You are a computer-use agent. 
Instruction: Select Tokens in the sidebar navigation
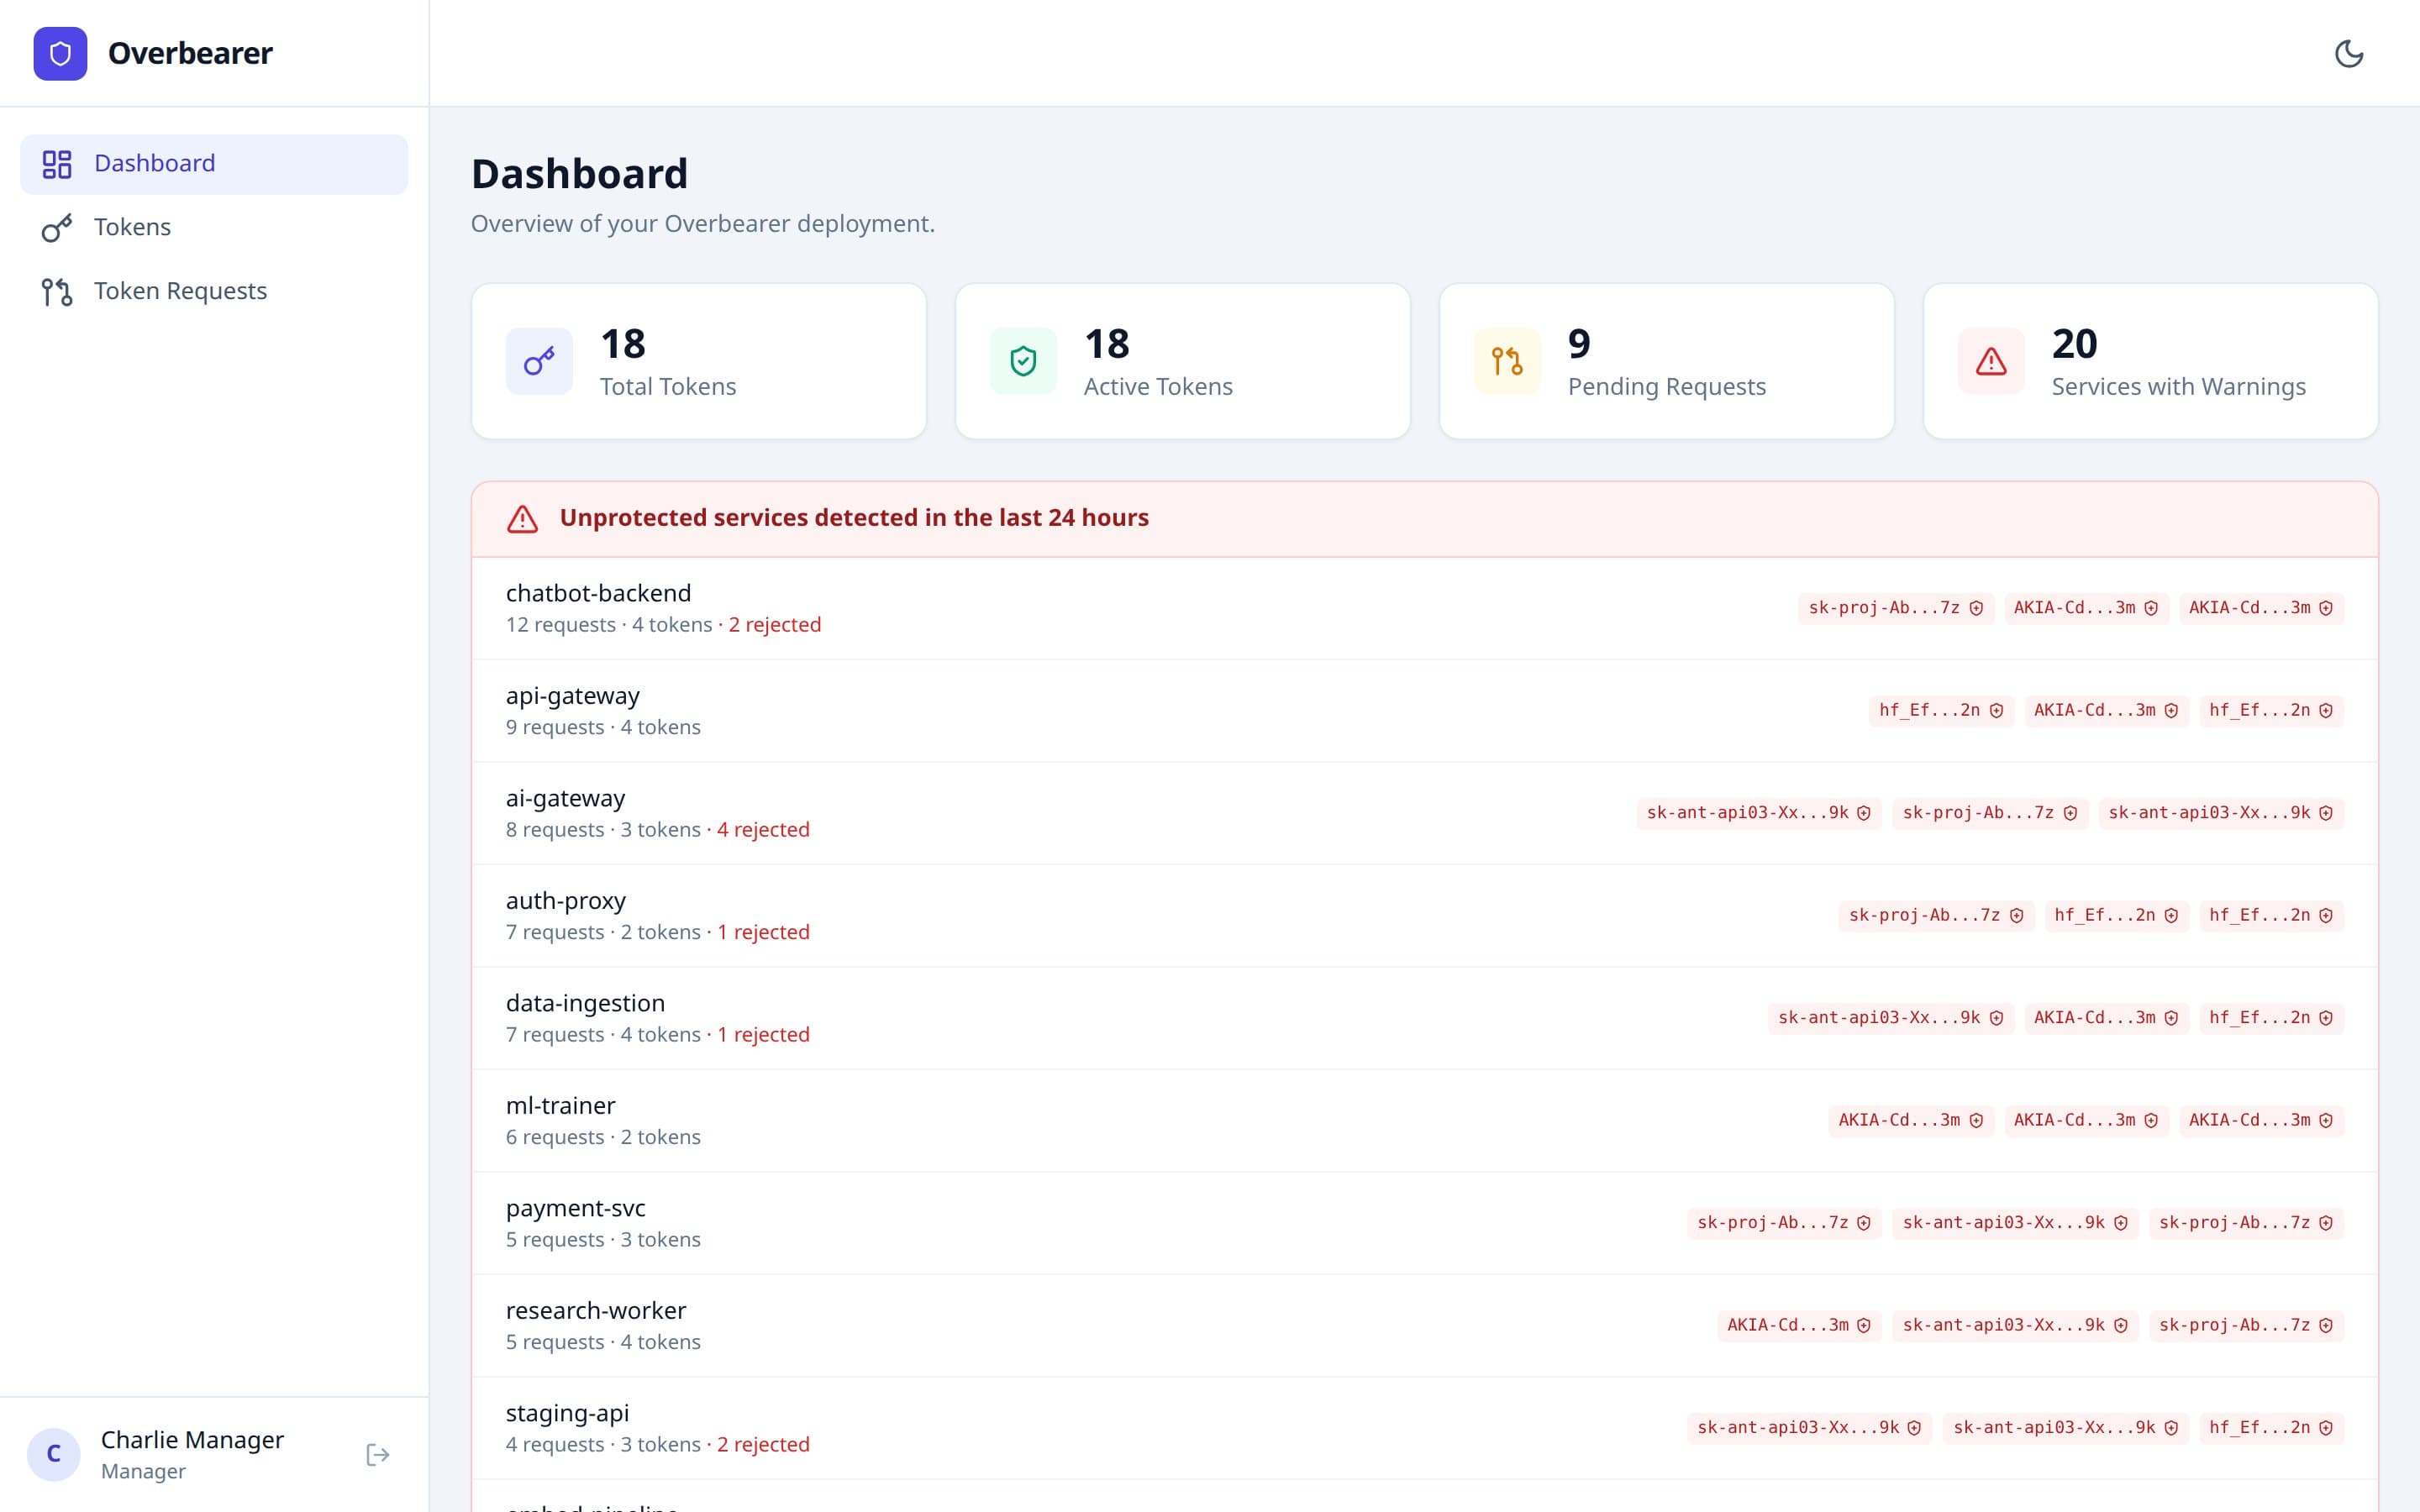(x=132, y=227)
